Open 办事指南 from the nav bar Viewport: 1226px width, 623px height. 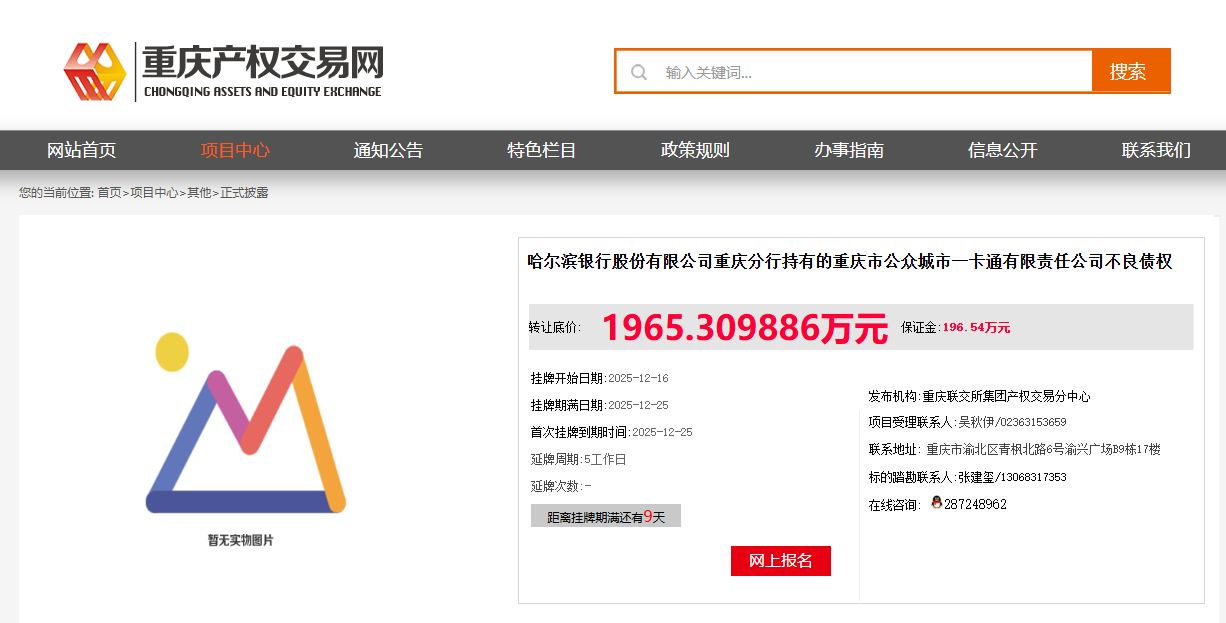pos(849,150)
